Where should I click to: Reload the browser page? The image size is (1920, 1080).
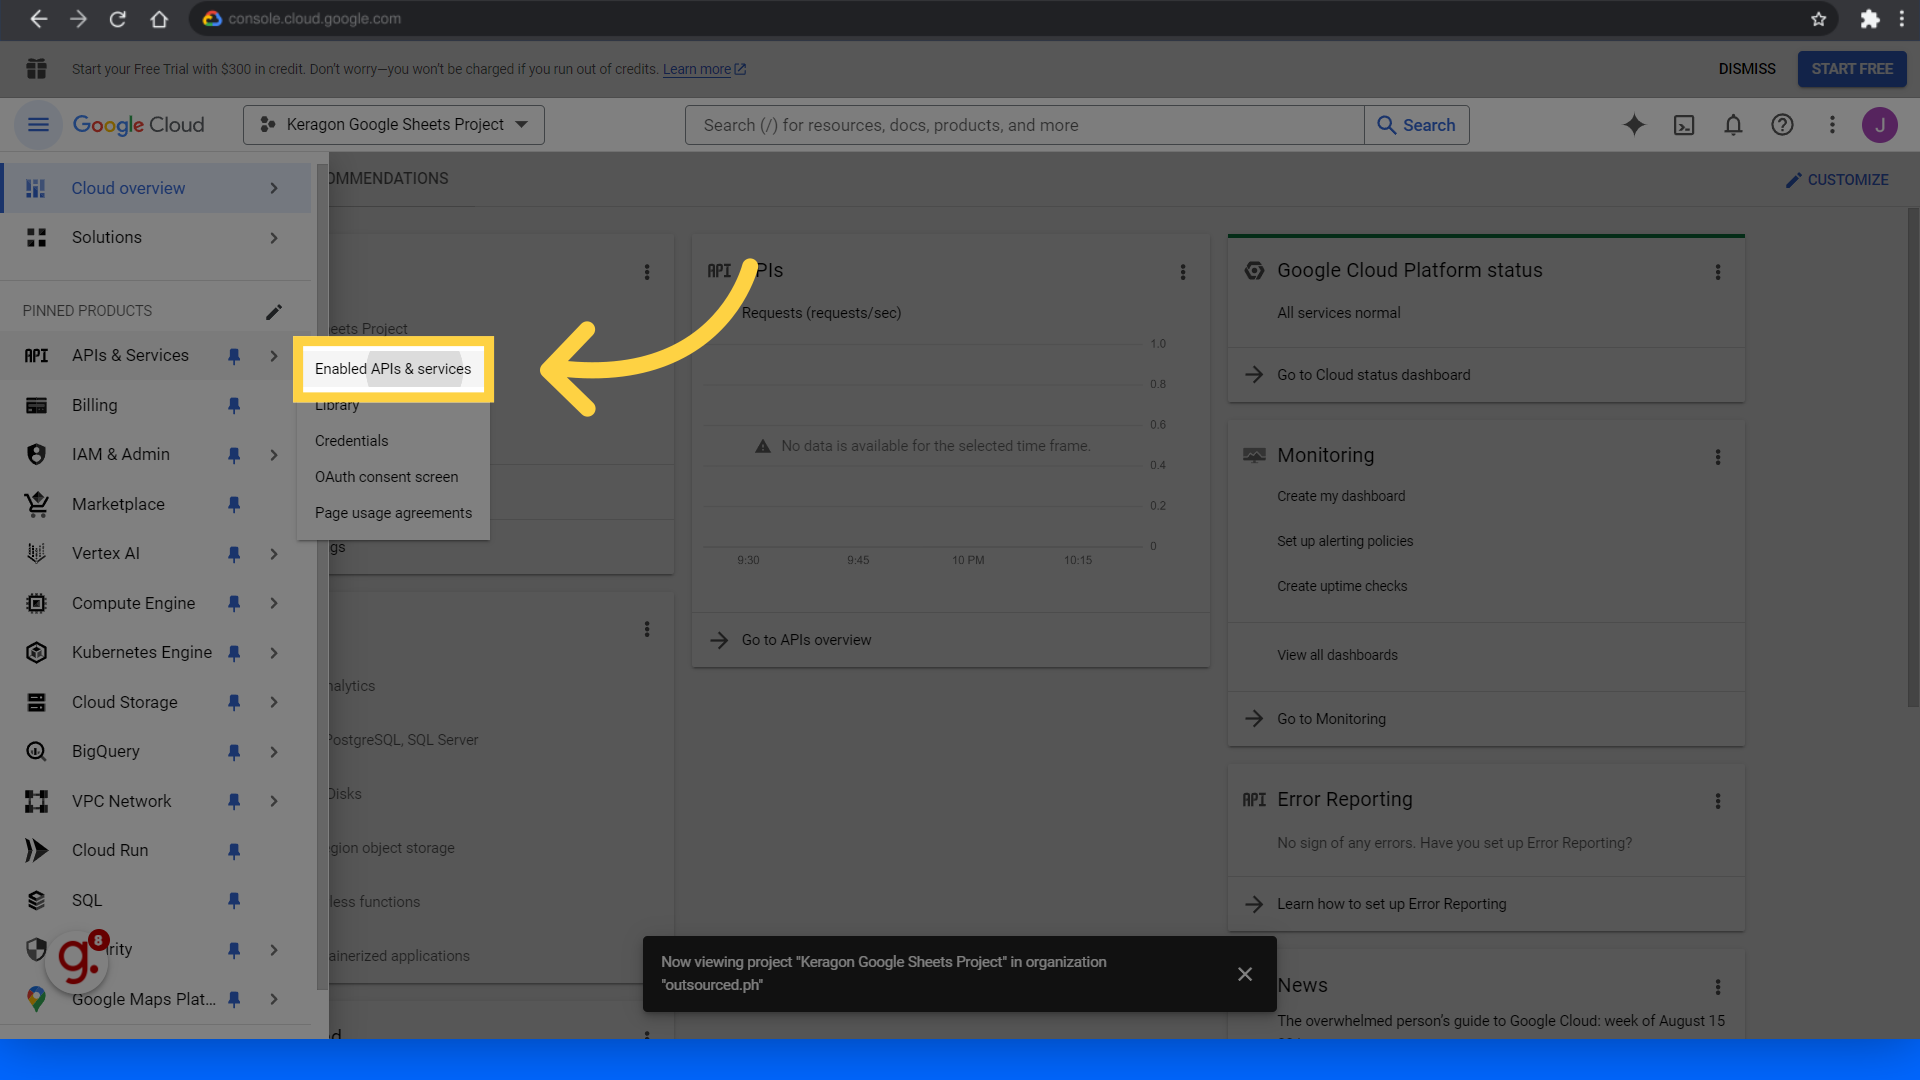[118, 19]
